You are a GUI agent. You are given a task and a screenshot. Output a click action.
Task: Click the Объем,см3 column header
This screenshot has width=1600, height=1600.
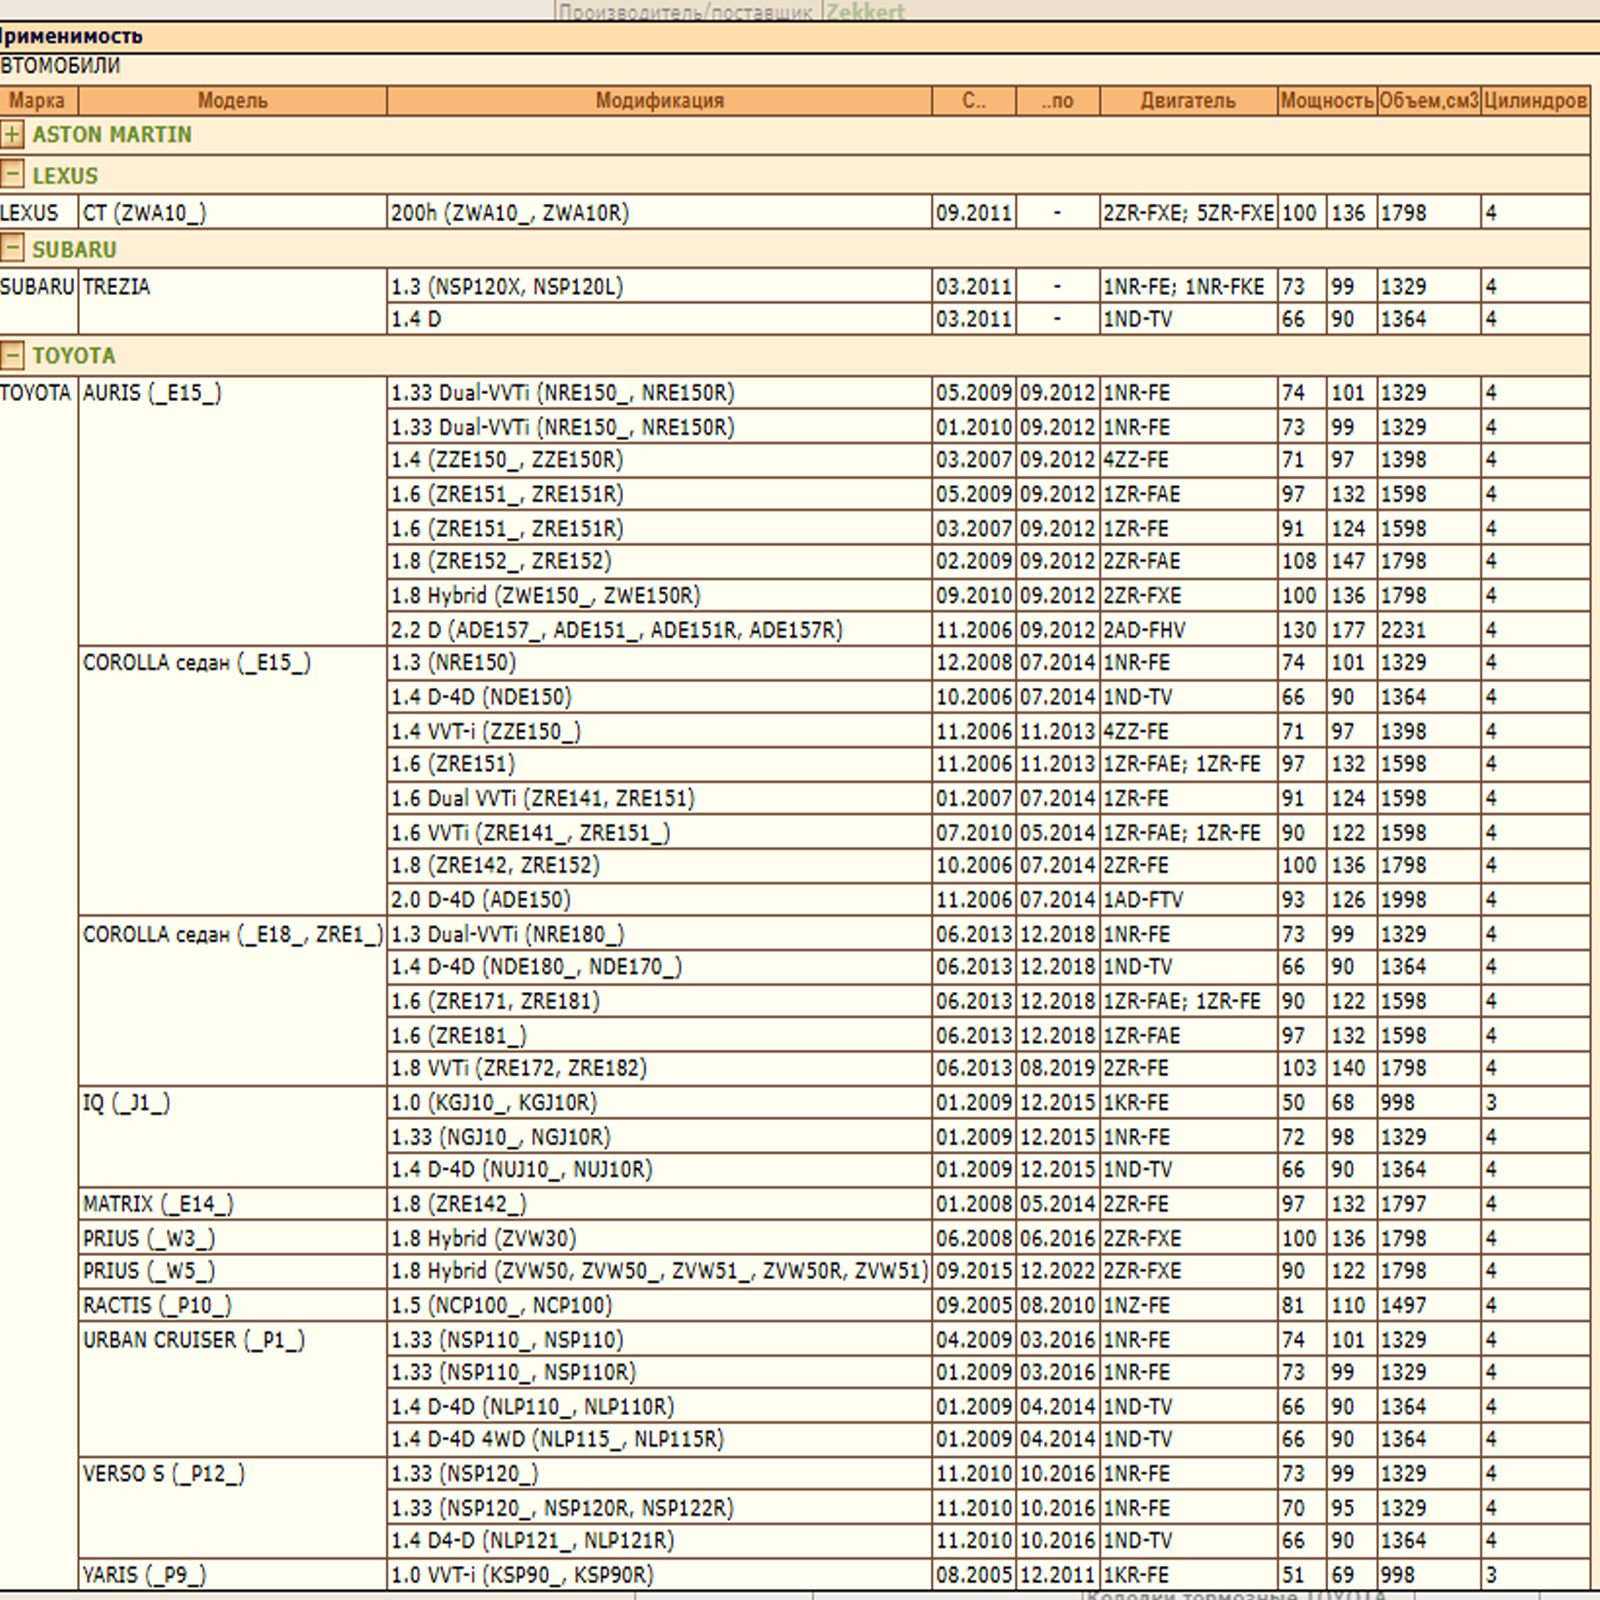[1428, 100]
